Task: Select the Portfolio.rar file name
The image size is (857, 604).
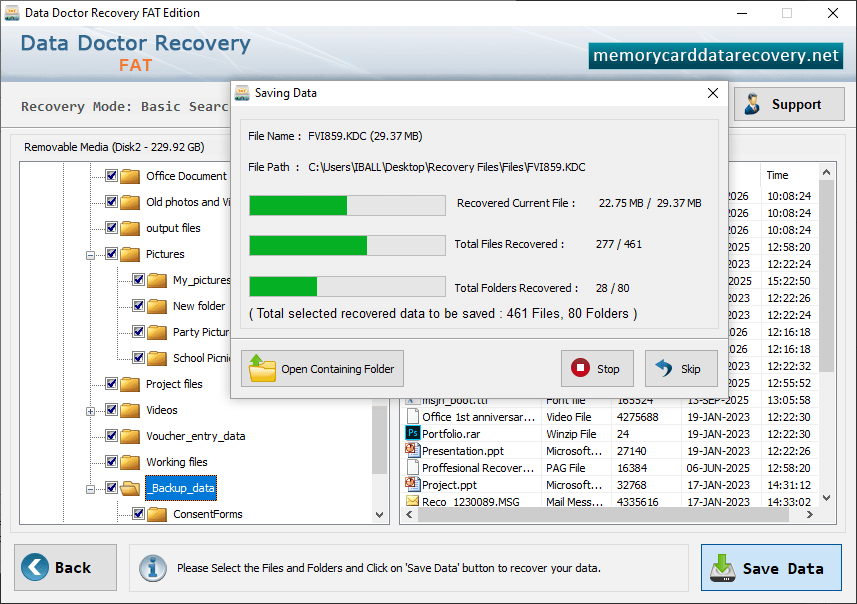Action: point(451,434)
